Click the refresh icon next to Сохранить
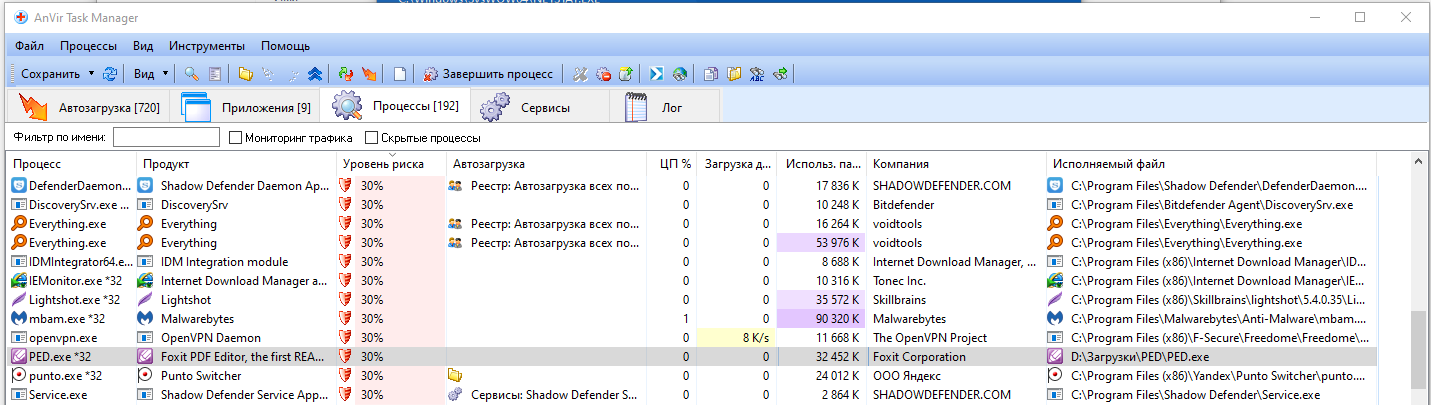1431x405 pixels. coord(110,74)
